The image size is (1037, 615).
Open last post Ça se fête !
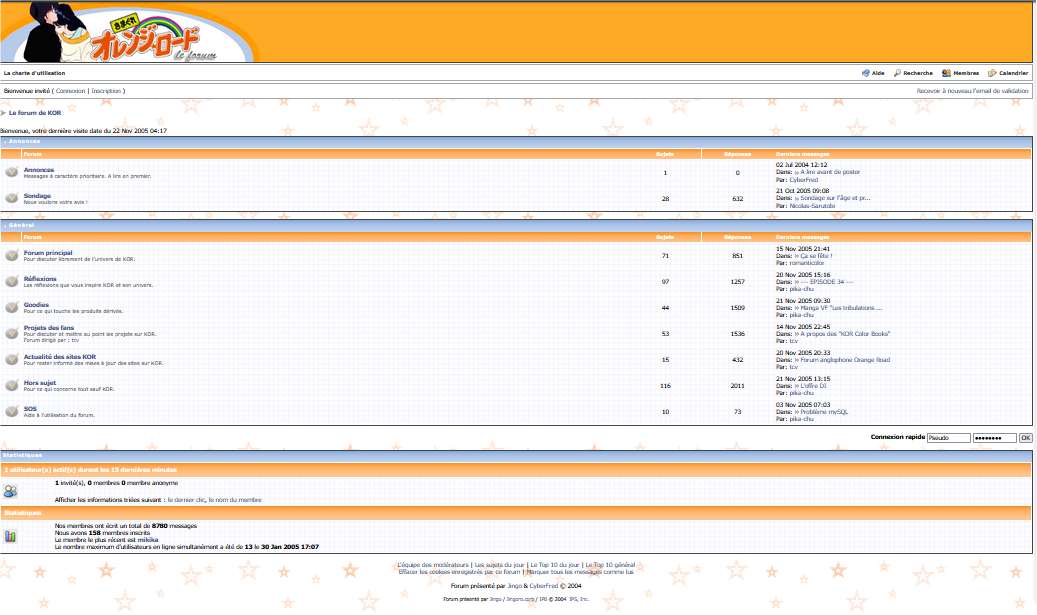pyautogui.click(x=816, y=256)
